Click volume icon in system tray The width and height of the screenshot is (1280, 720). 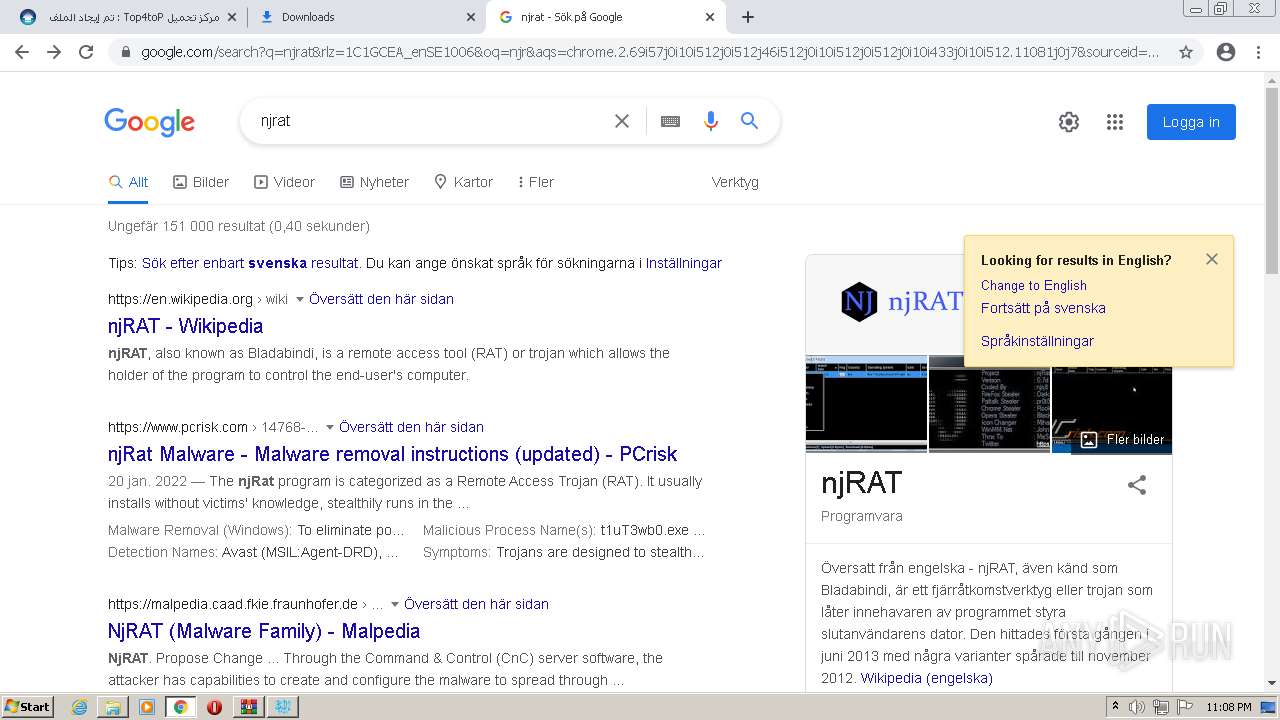click(x=1137, y=707)
